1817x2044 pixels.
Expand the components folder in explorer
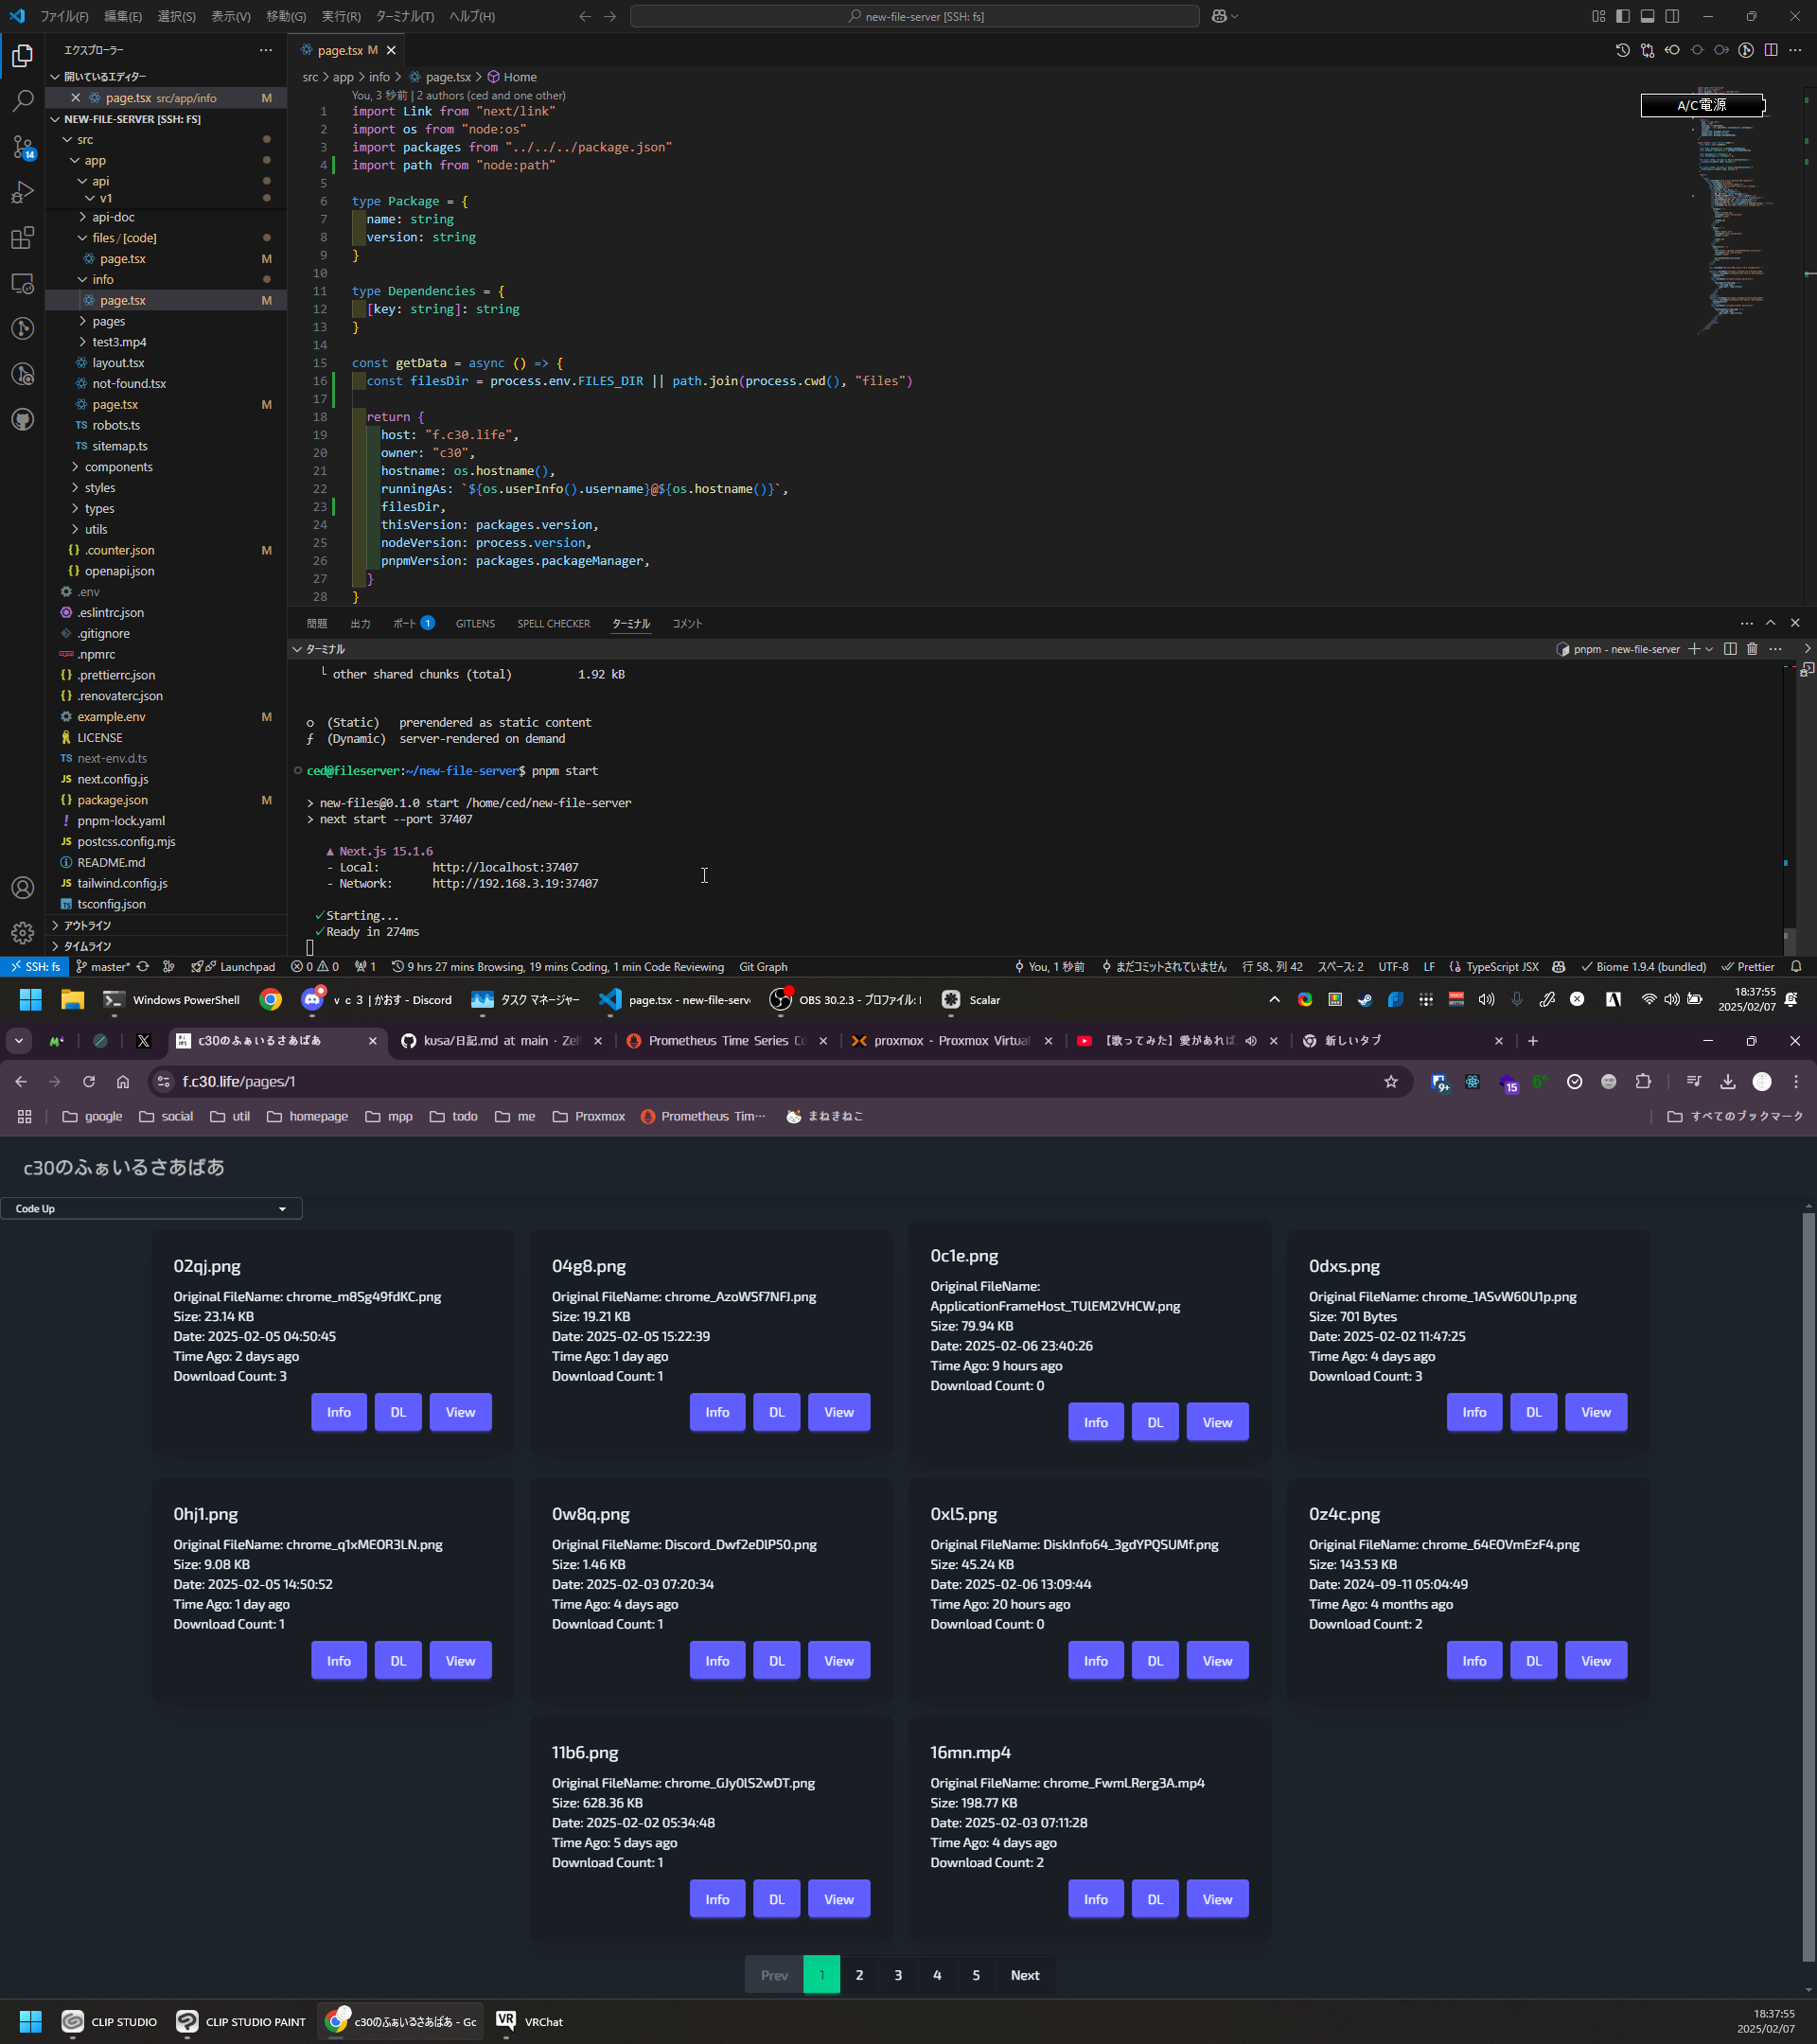point(118,467)
